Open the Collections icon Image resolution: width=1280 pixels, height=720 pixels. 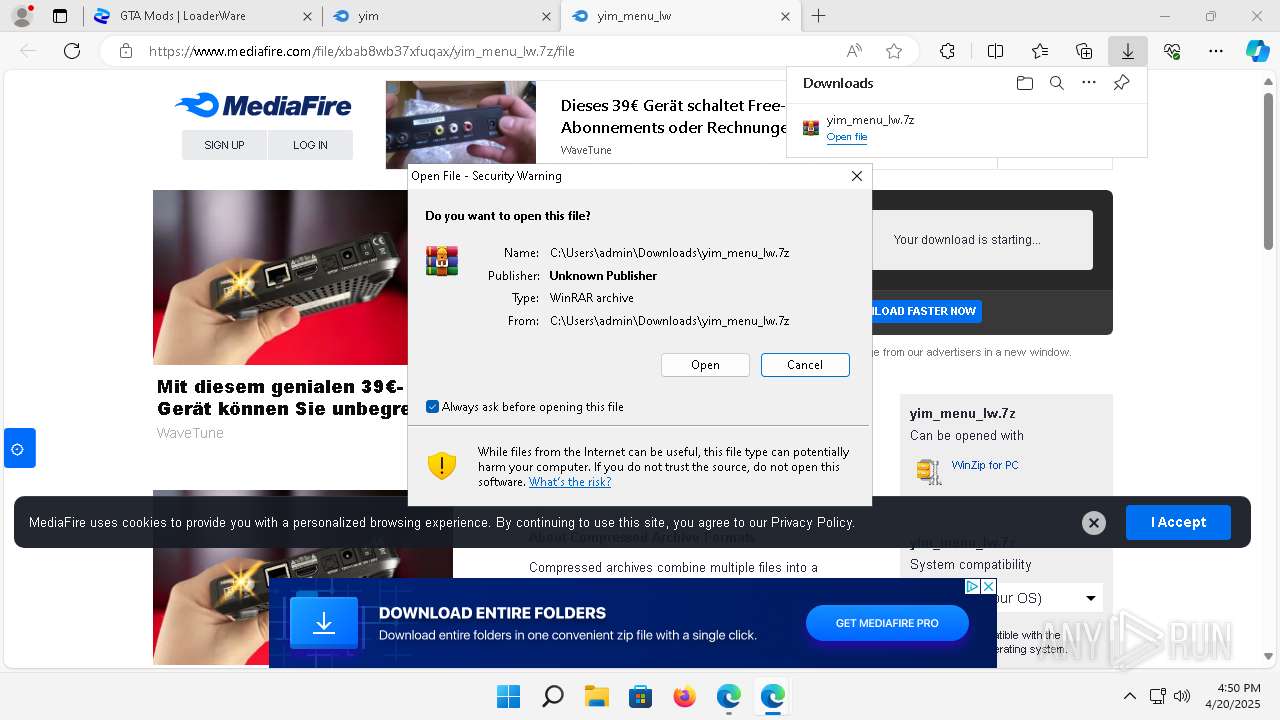(1084, 51)
